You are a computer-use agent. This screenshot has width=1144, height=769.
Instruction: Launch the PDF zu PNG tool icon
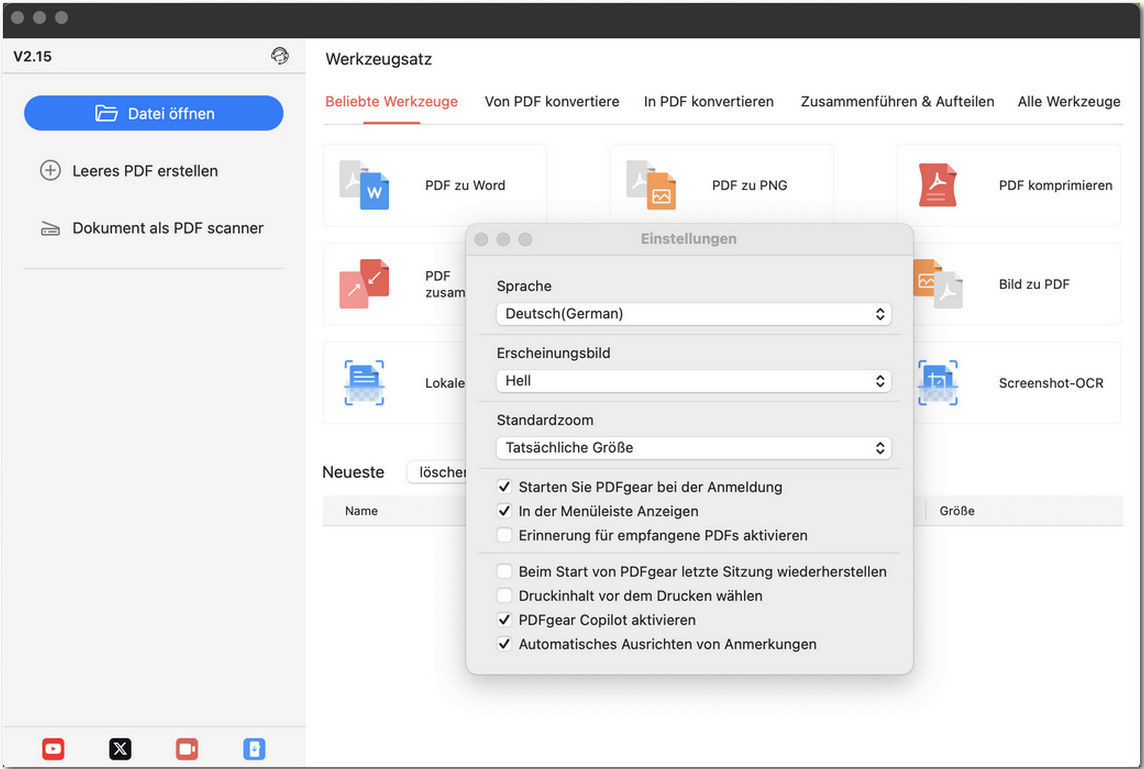(651, 185)
